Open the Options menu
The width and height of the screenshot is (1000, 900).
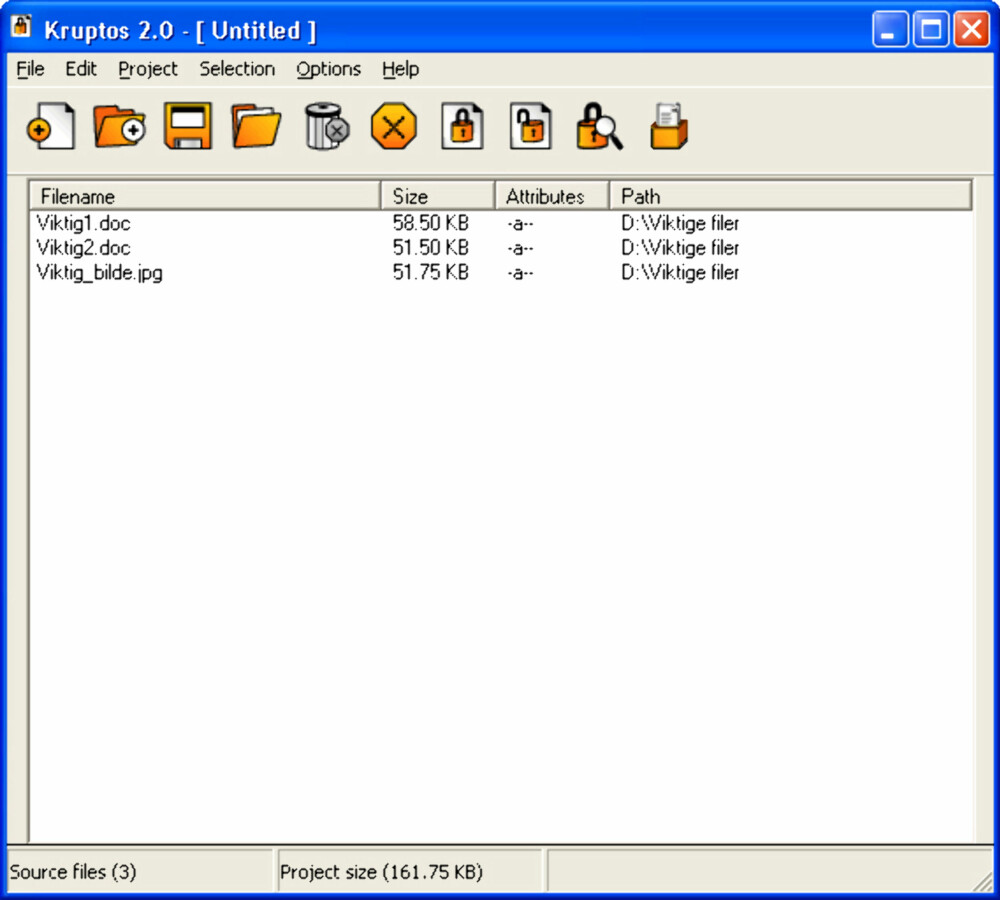click(x=328, y=69)
